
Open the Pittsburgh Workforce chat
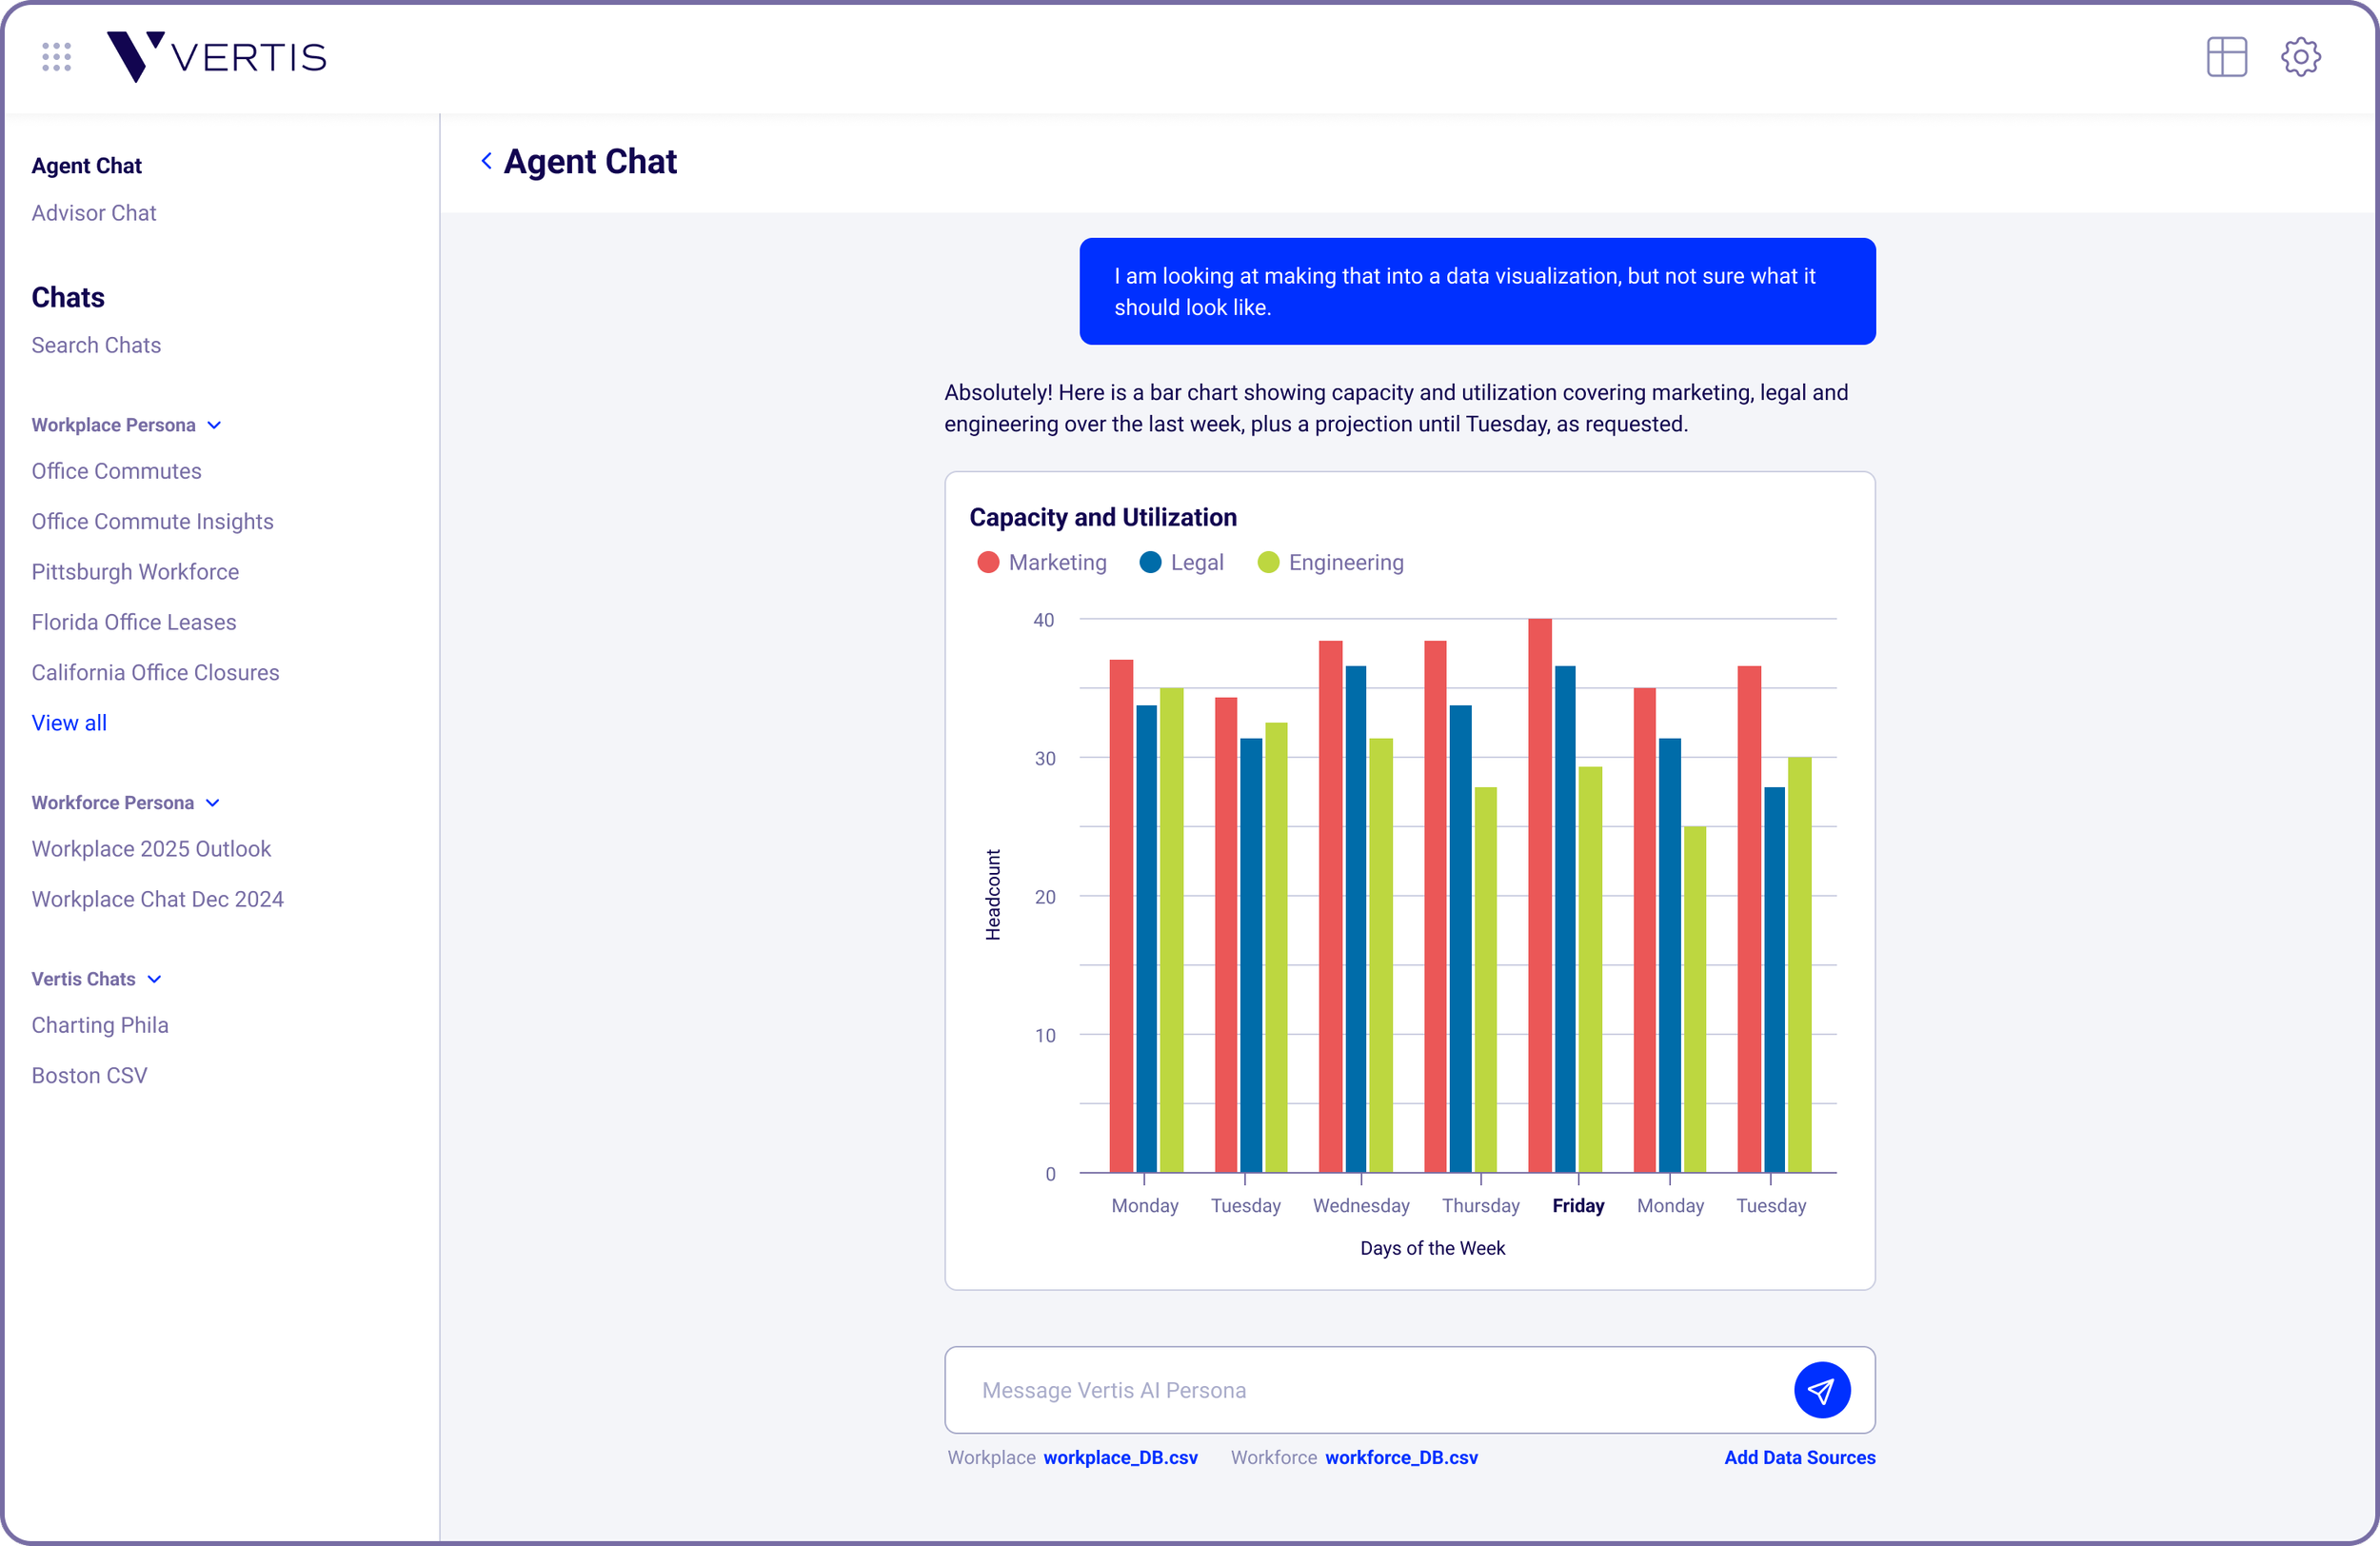[135, 572]
